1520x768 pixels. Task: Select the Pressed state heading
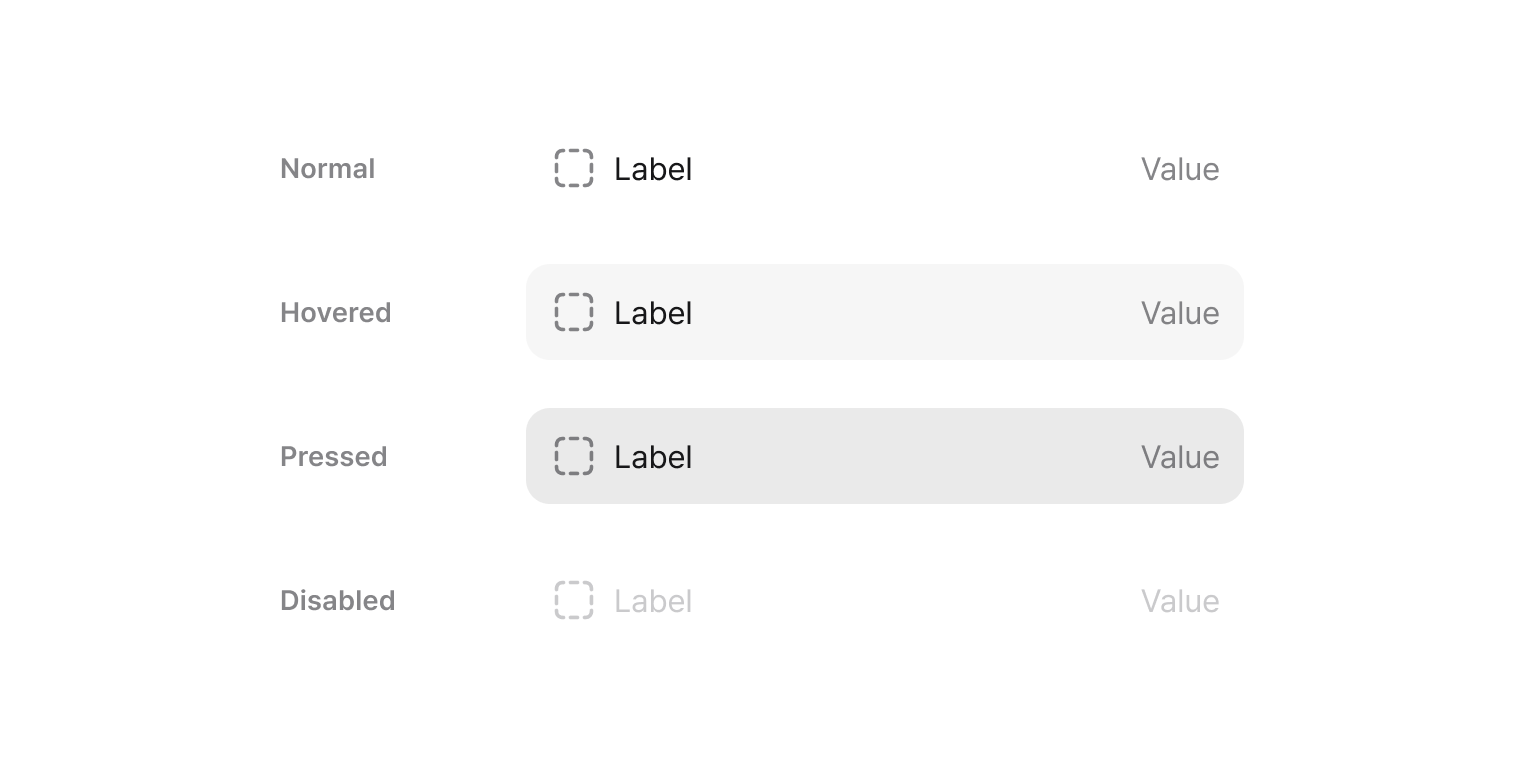(334, 457)
